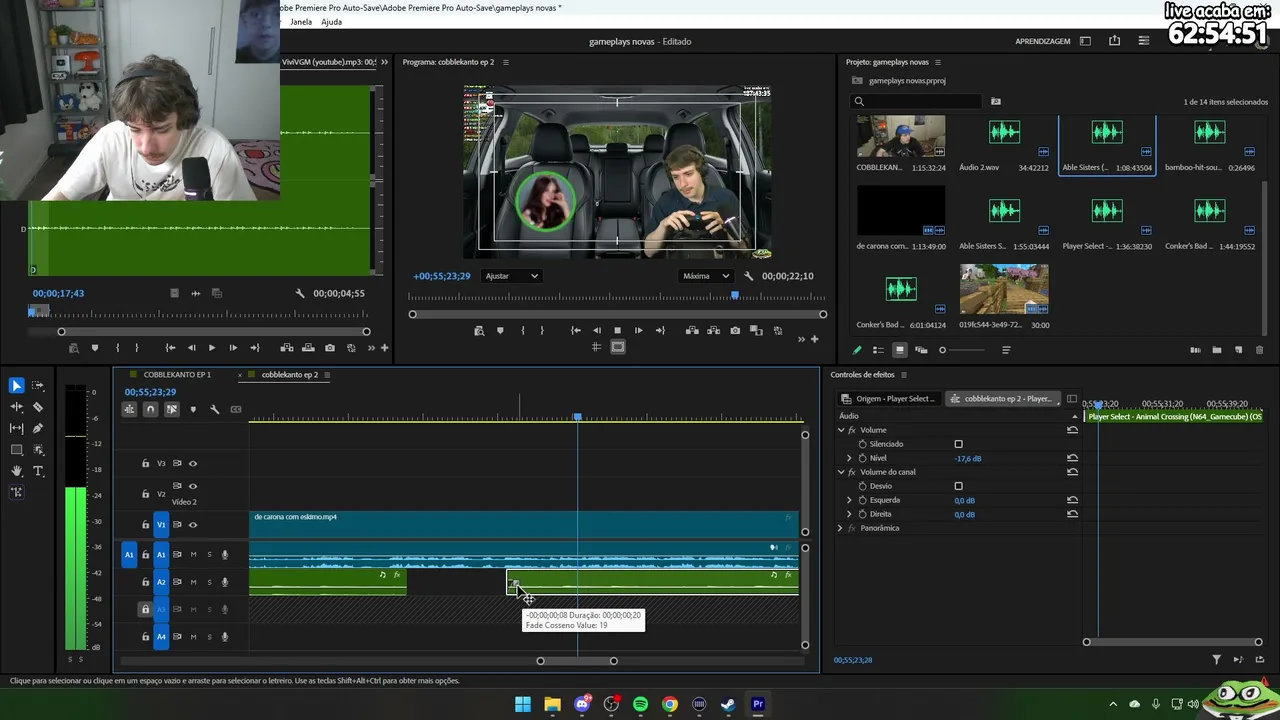
Task: Mute audio track A1
Action: tap(193, 555)
